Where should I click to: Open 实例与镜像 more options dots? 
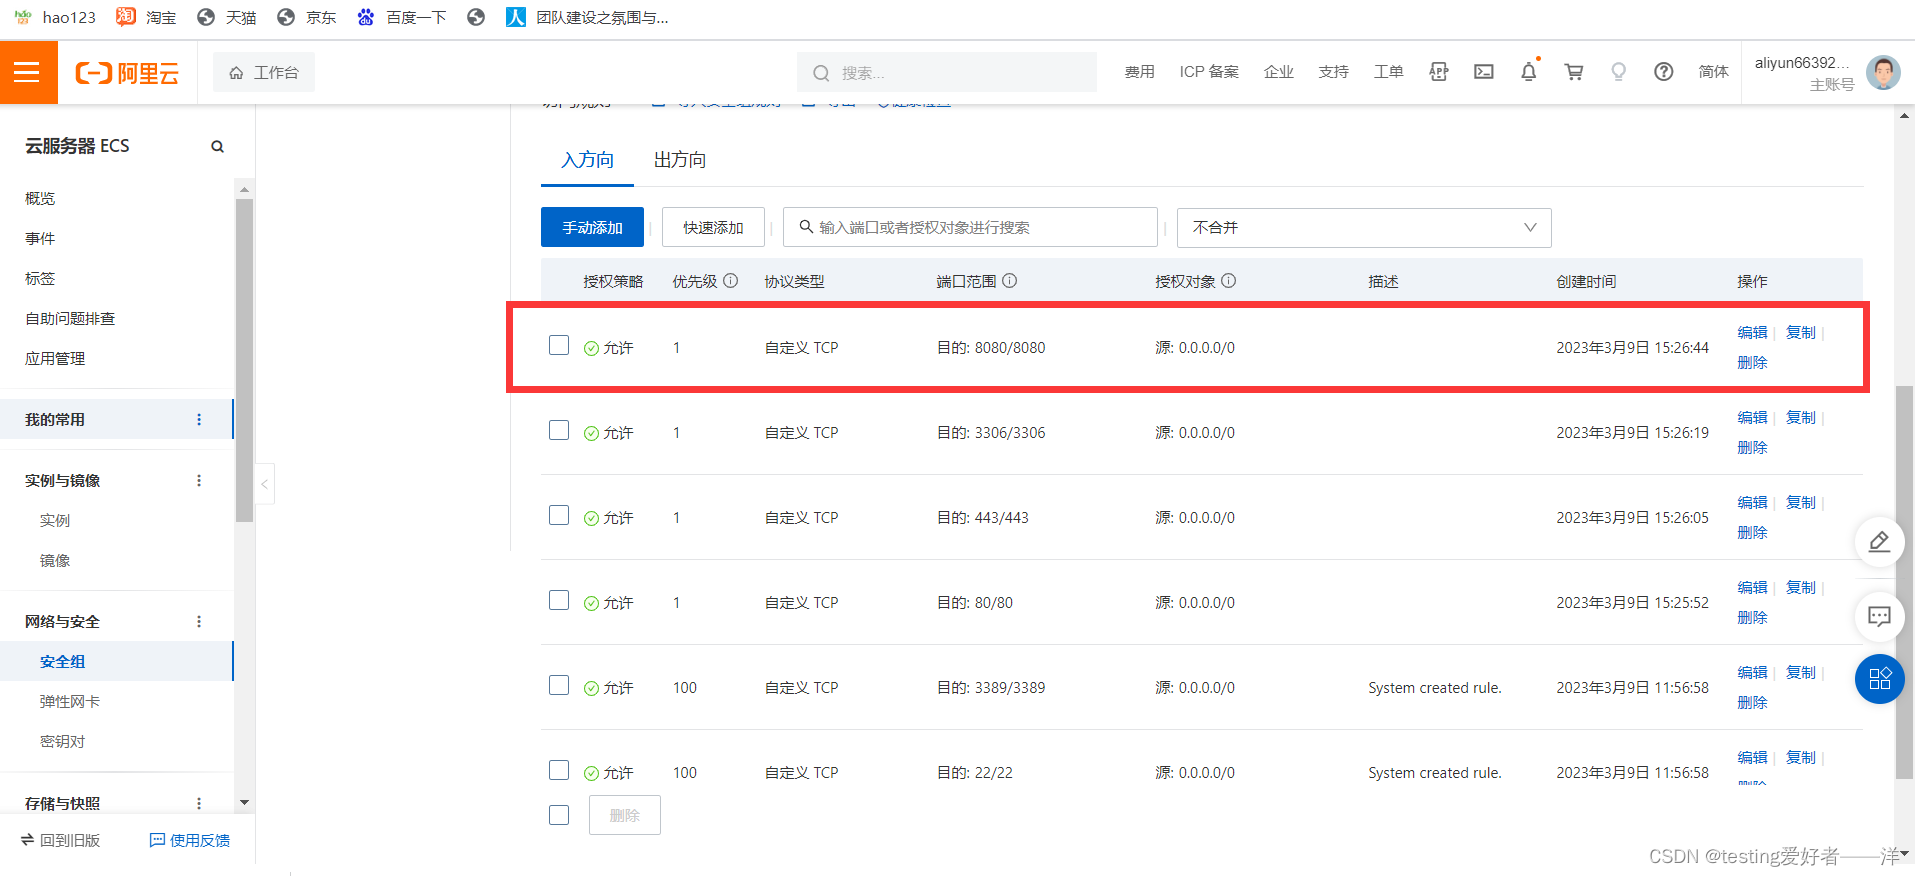point(199,481)
